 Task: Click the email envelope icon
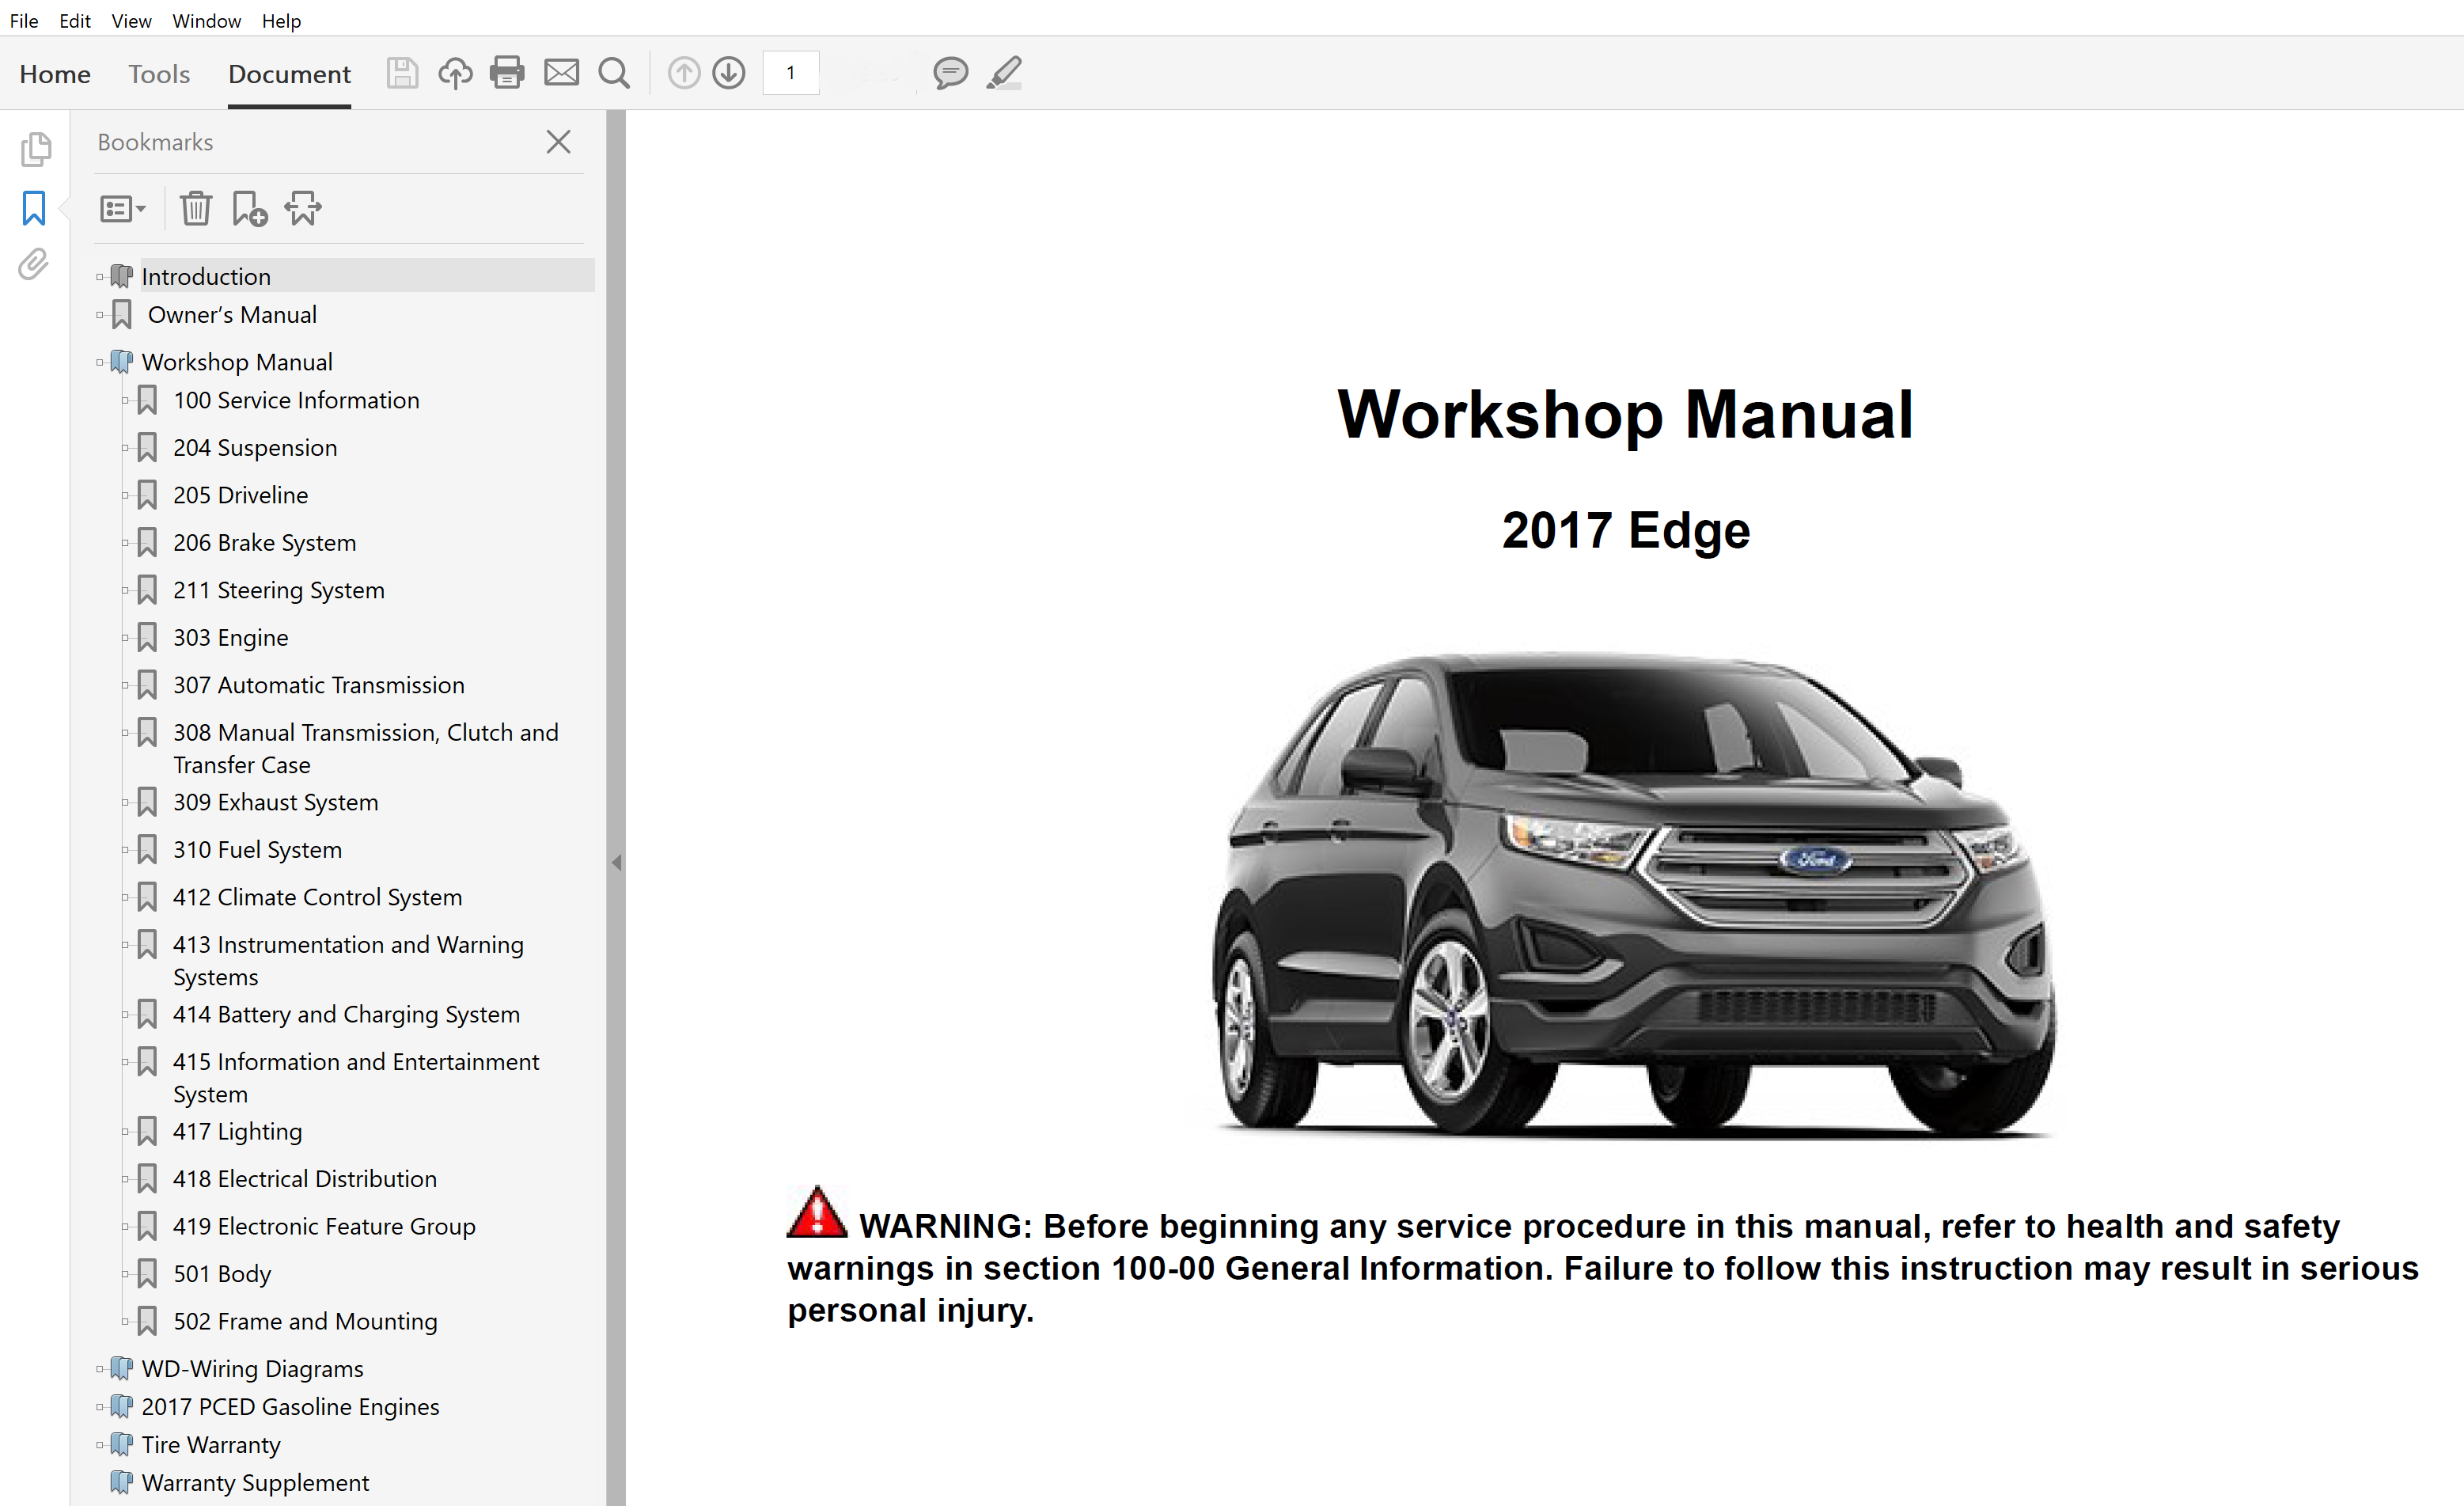(x=561, y=73)
